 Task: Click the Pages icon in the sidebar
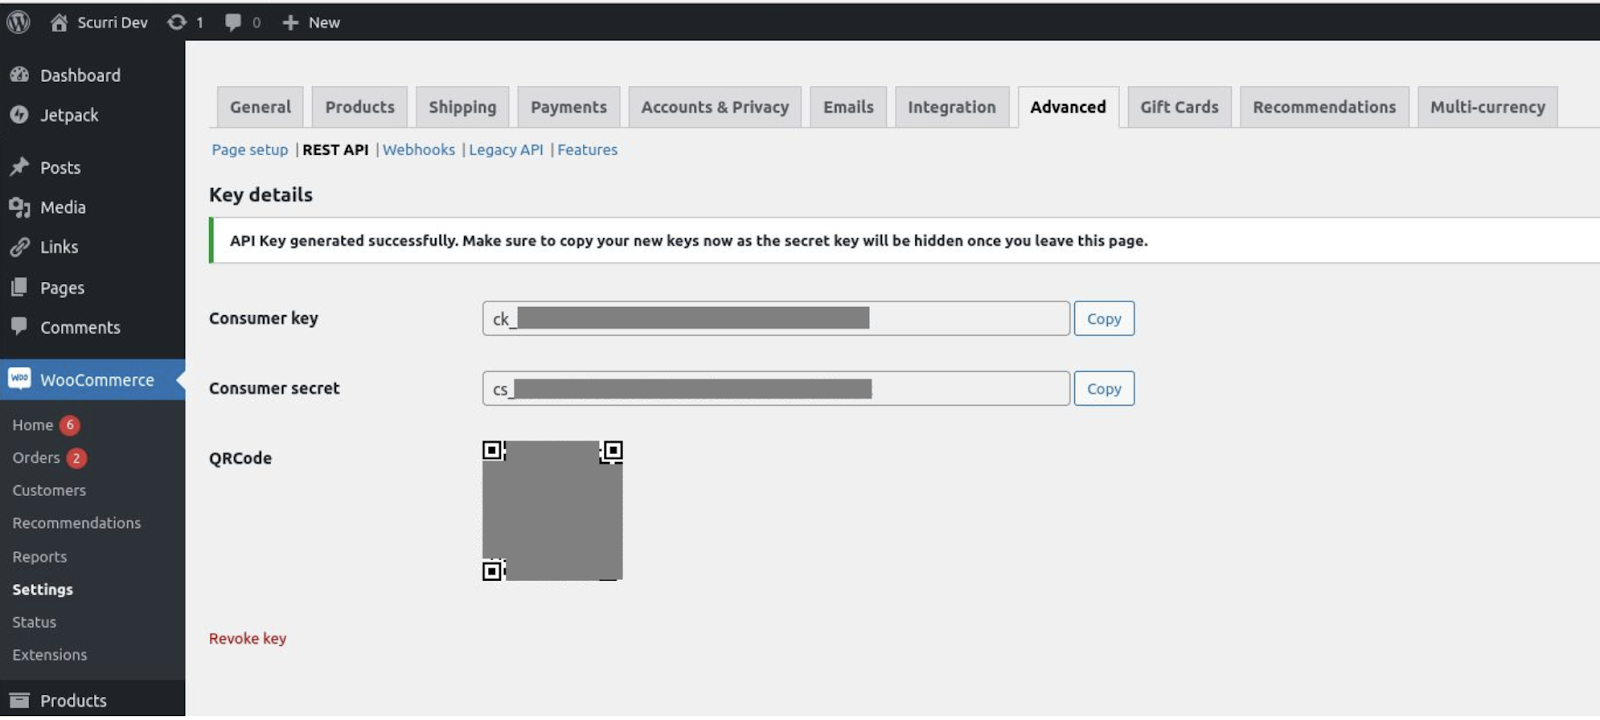point(19,287)
